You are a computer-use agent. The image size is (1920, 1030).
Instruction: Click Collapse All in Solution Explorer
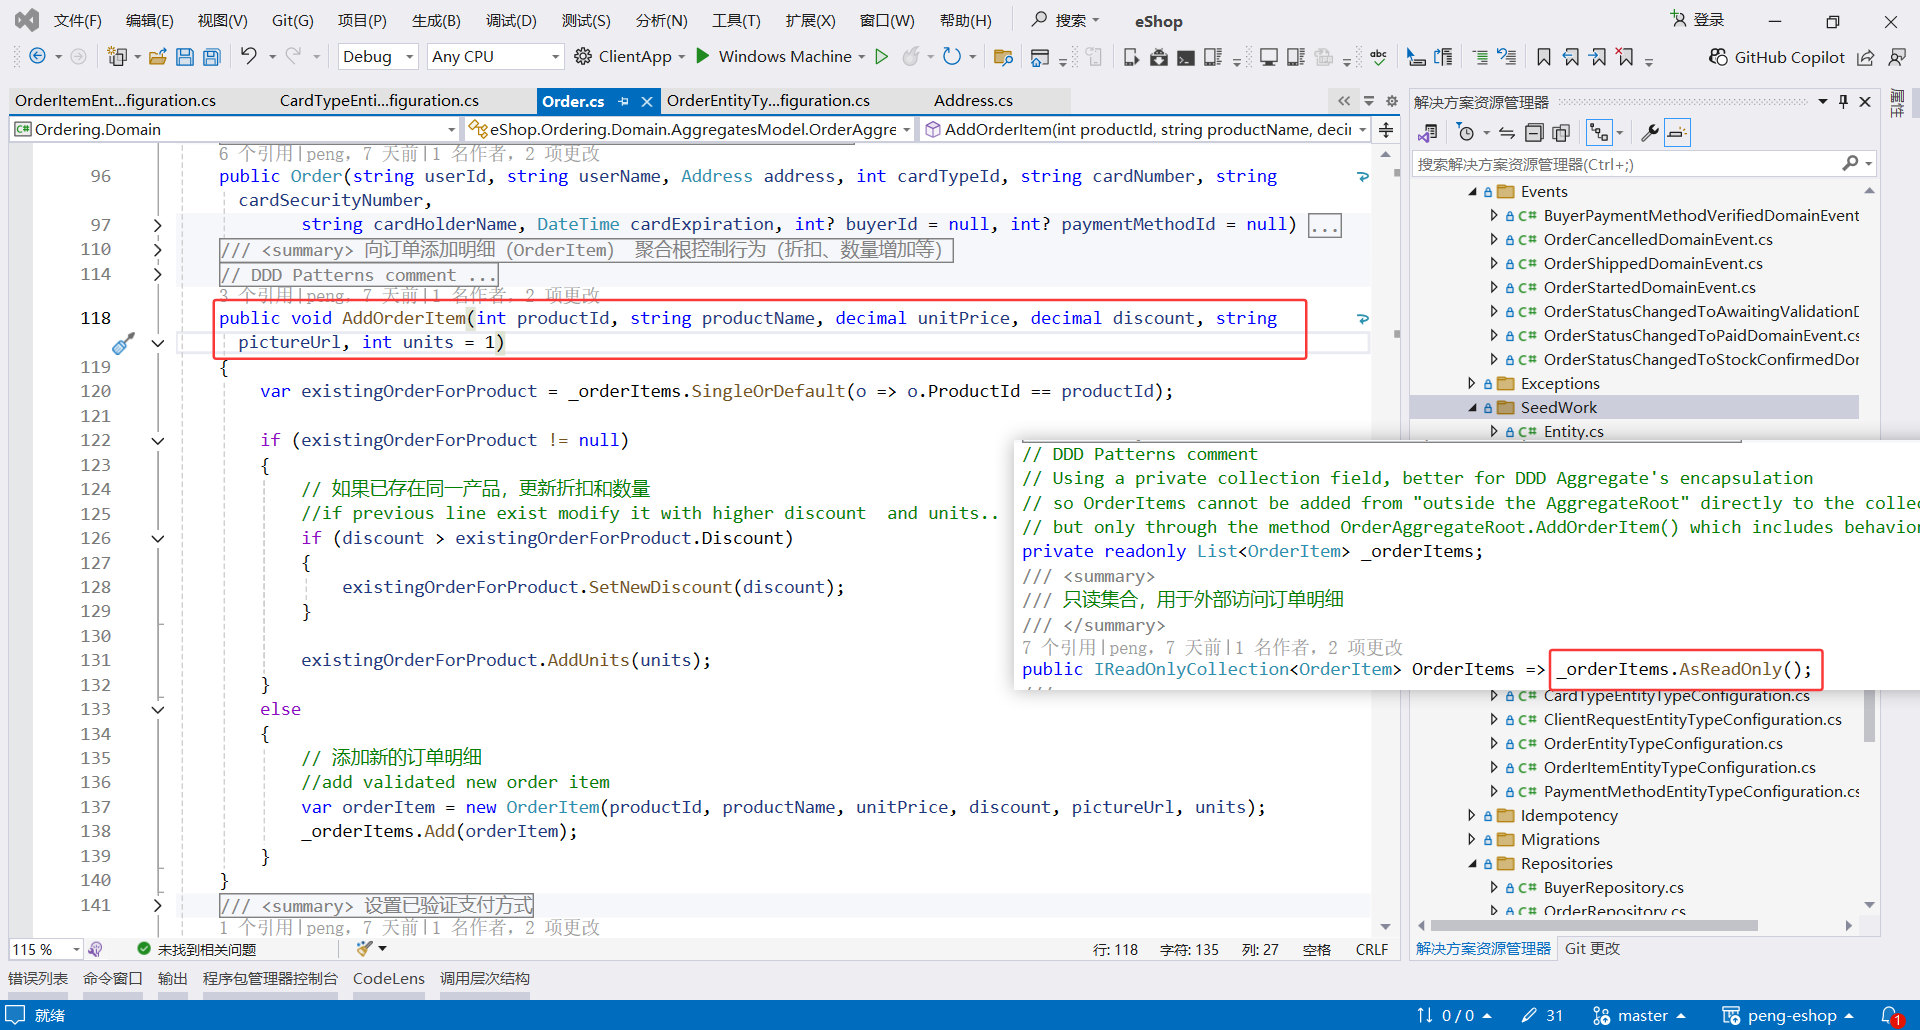(1534, 133)
